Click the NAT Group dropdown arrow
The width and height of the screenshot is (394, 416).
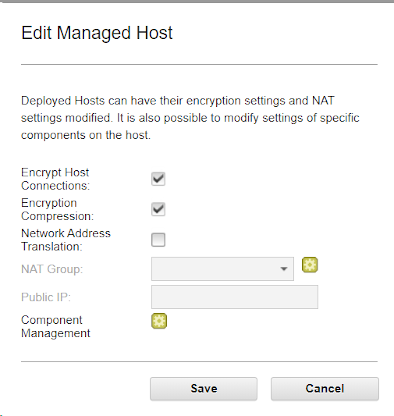(x=284, y=269)
